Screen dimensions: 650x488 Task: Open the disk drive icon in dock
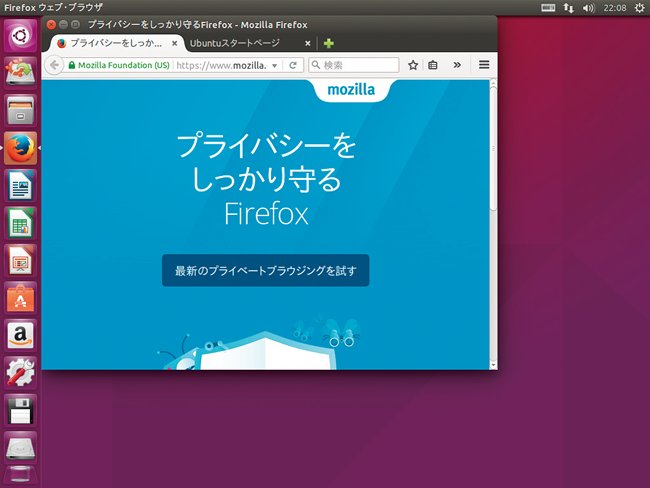20,448
